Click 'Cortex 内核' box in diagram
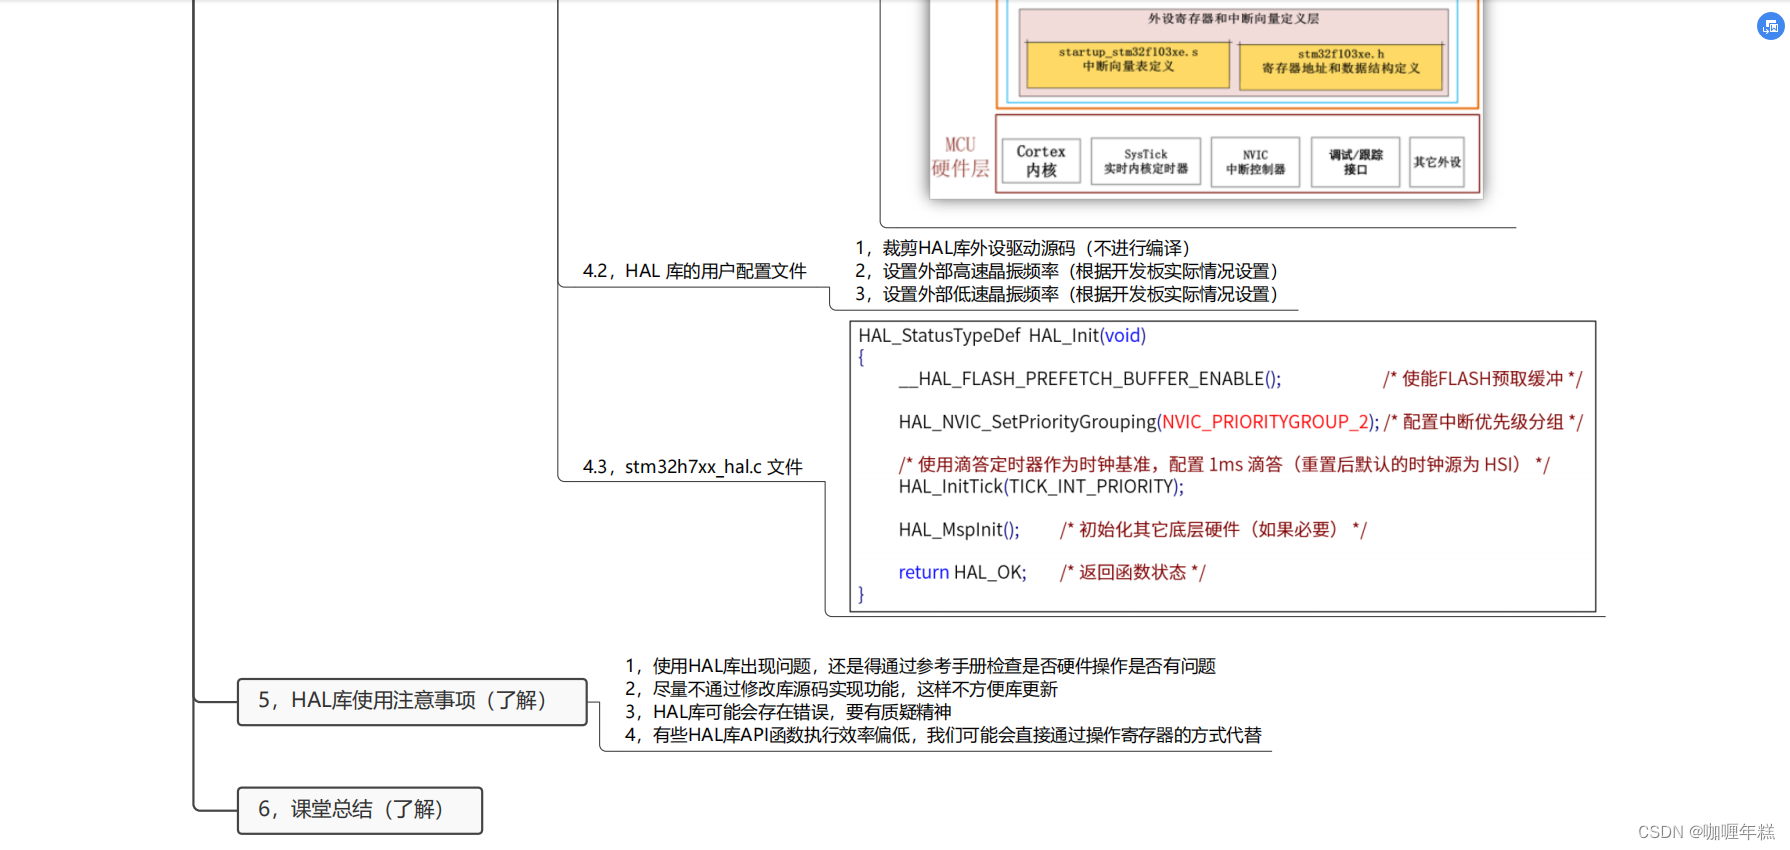Viewport: 1790px width, 850px height. pos(1041,161)
